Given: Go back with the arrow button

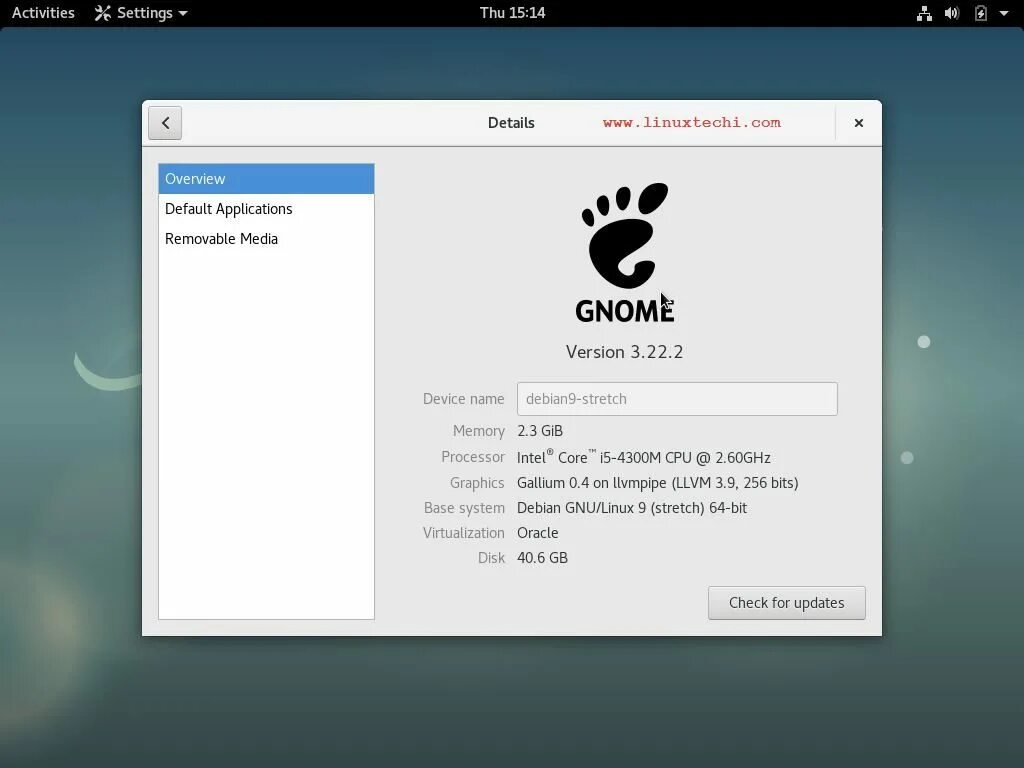Looking at the screenshot, I should click(165, 123).
